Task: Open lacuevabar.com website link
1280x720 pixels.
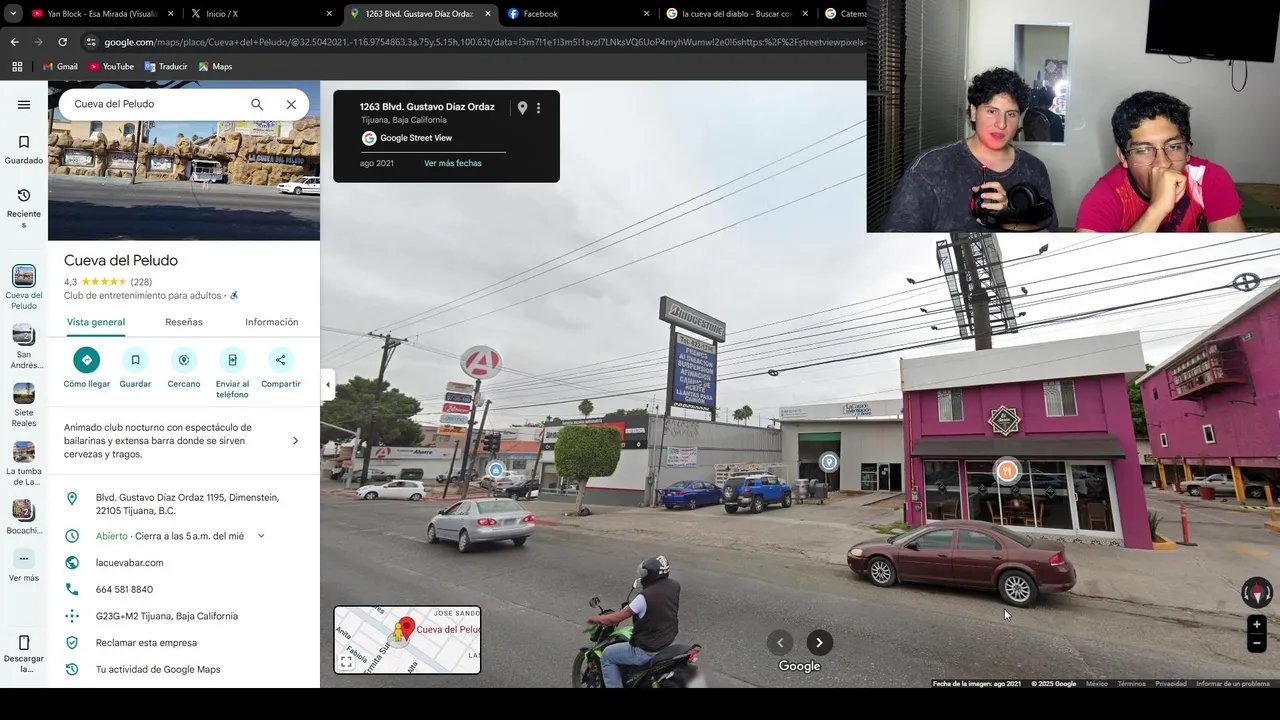Action: [x=129, y=563]
